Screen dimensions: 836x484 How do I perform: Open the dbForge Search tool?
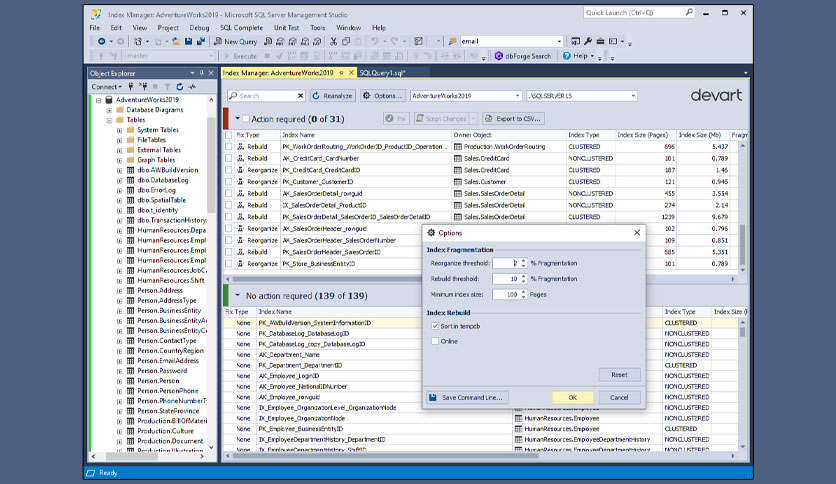pyautogui.click(x=523, y=55)
